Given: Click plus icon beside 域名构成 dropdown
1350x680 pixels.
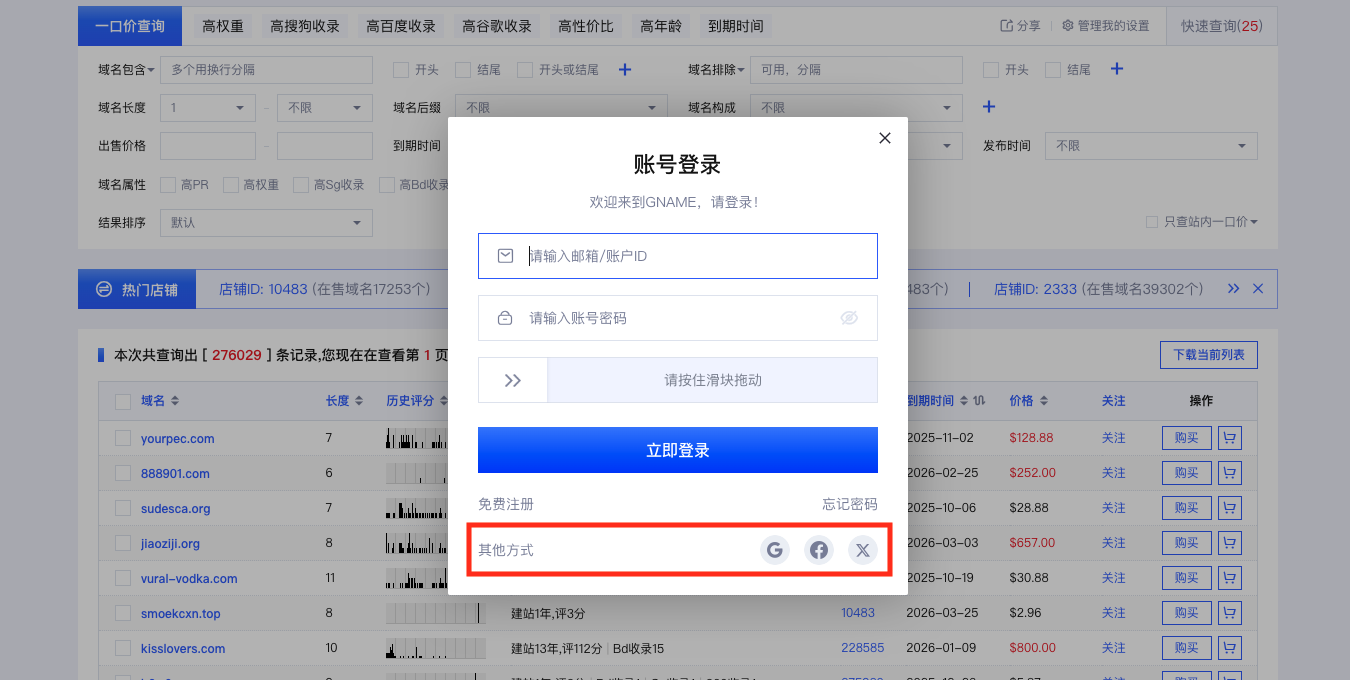Looking at the screenshot, I should pyautogui.click(x=989, y=107).
